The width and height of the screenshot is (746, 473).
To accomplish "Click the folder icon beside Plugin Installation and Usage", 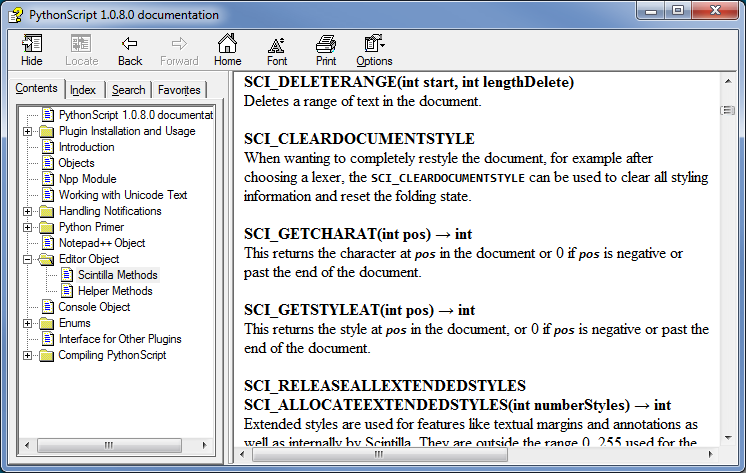I will click(46, 131).
